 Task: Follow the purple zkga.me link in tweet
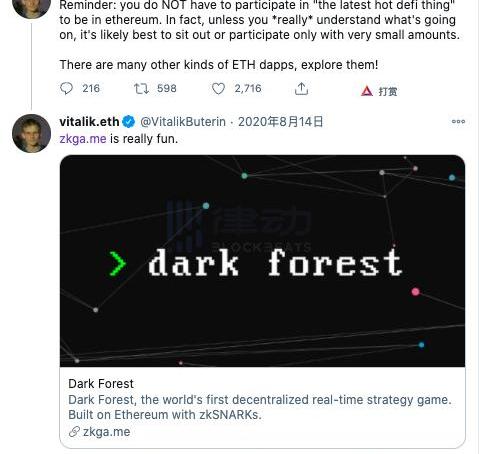point(83,139)
